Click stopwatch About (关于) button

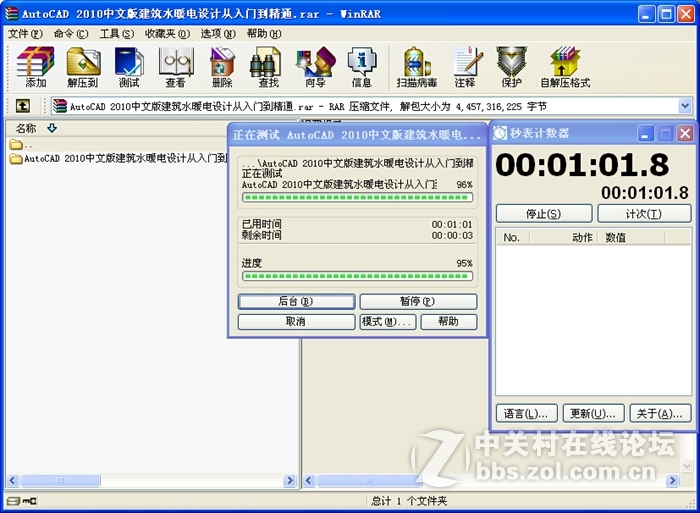coord(660,413)
